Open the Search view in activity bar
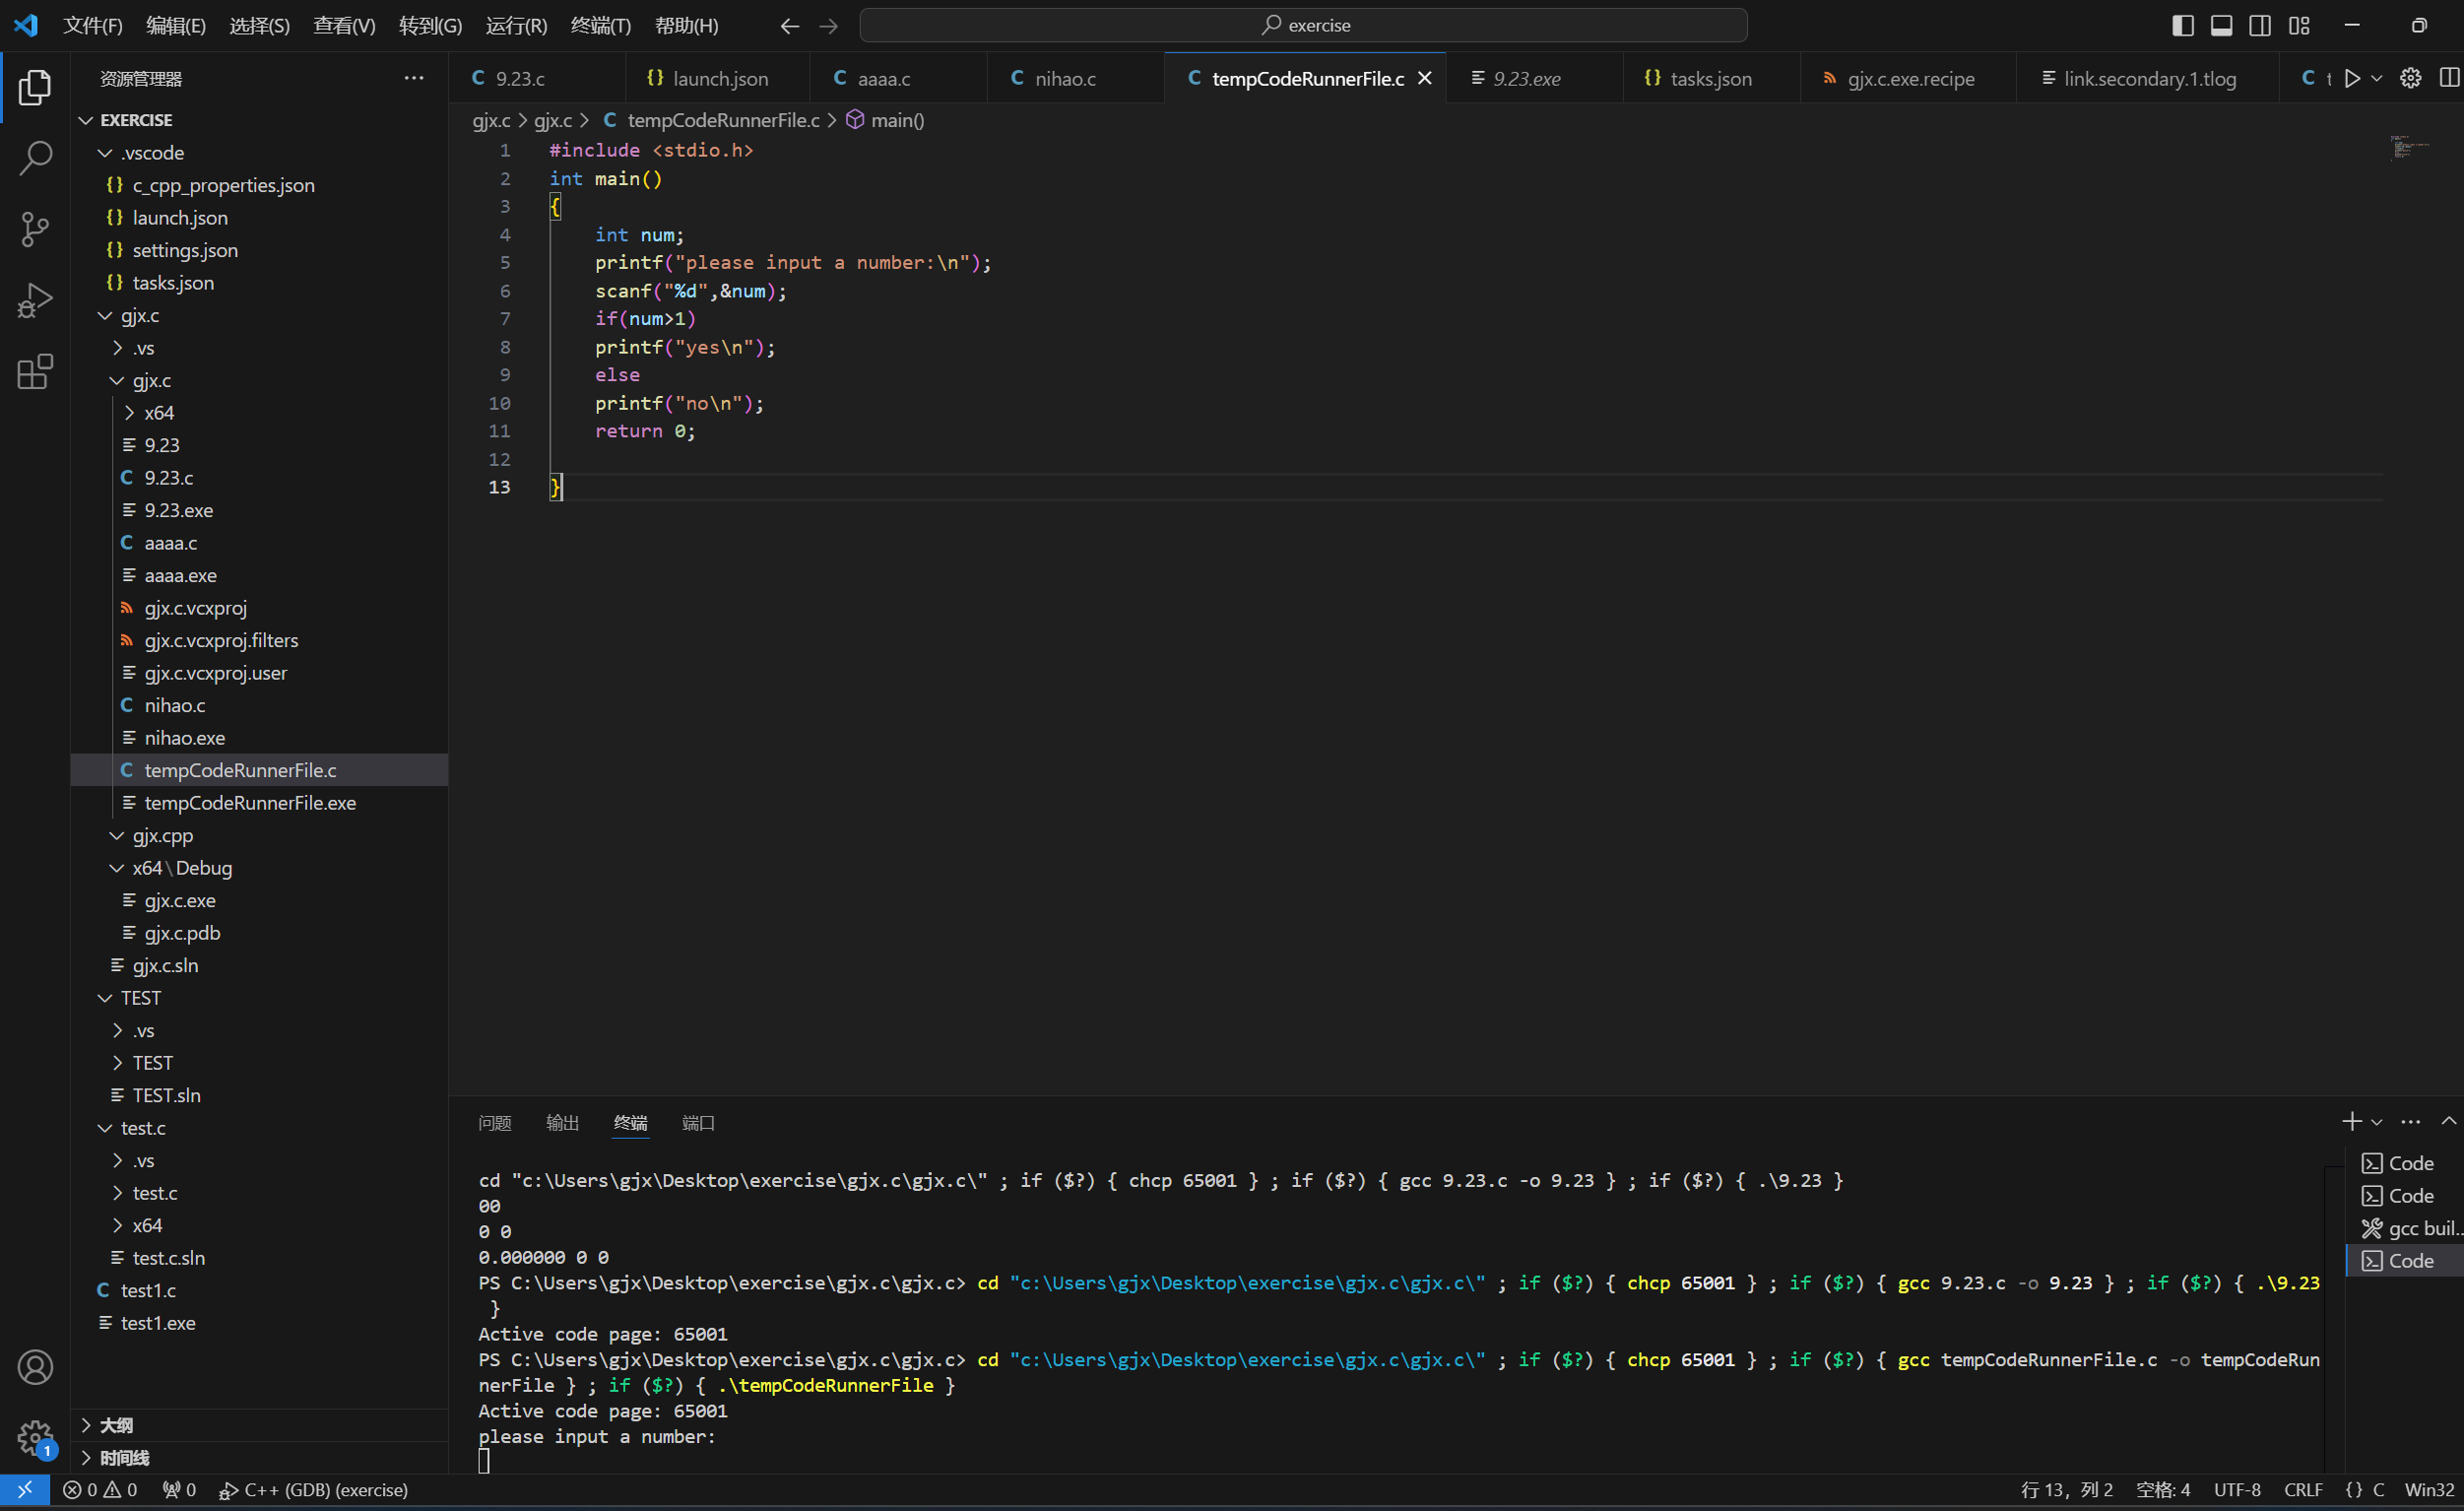This screenshot has height=1511, width=2464. point(35,158)
